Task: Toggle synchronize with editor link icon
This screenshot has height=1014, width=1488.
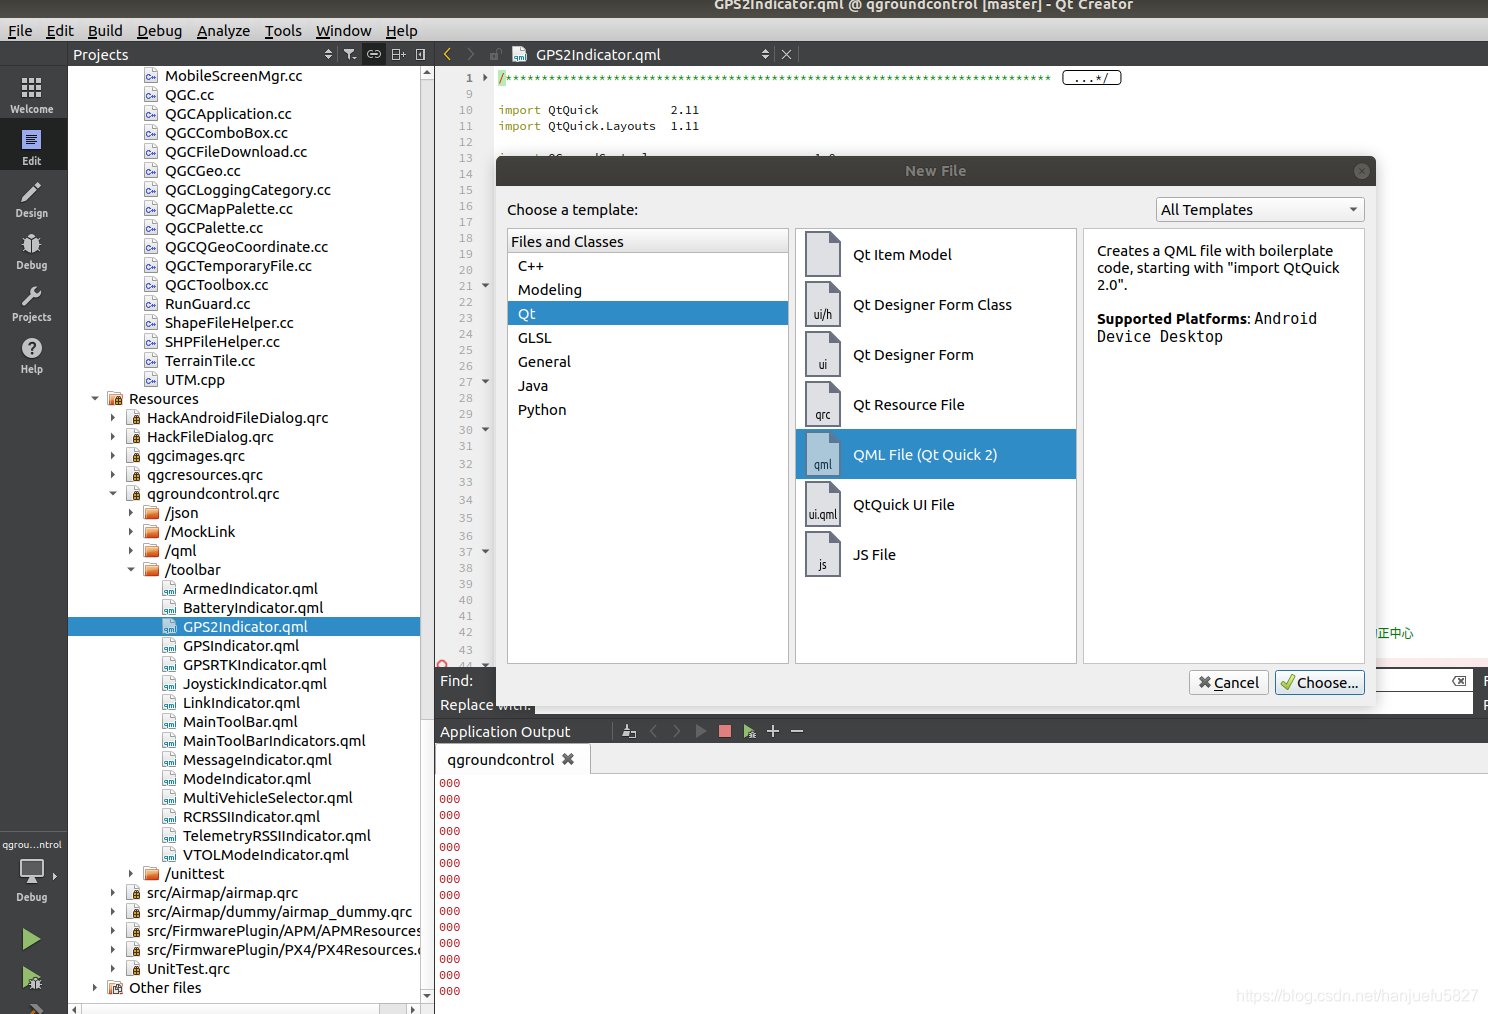Action: pyautogui.click(x=374, y=54)
